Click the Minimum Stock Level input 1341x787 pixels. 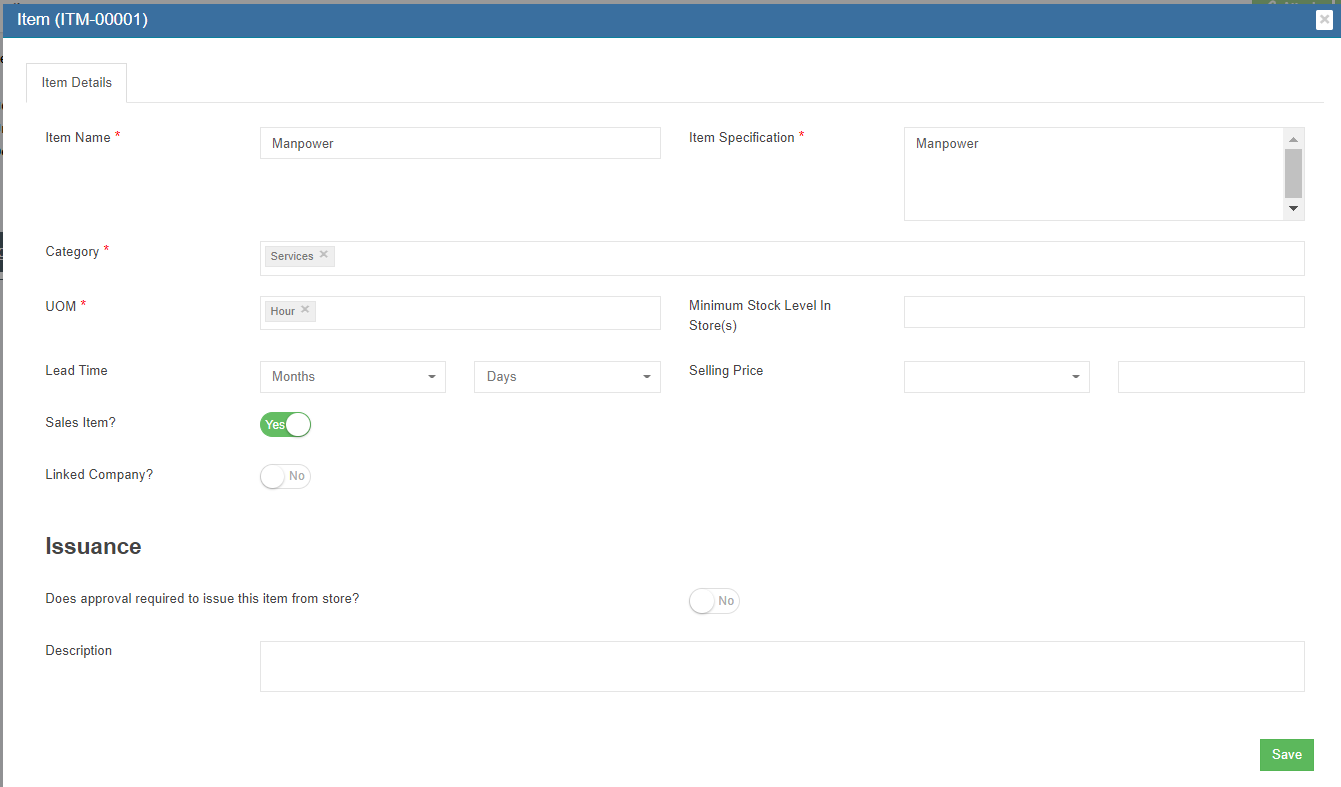[x=1104, y=312]
